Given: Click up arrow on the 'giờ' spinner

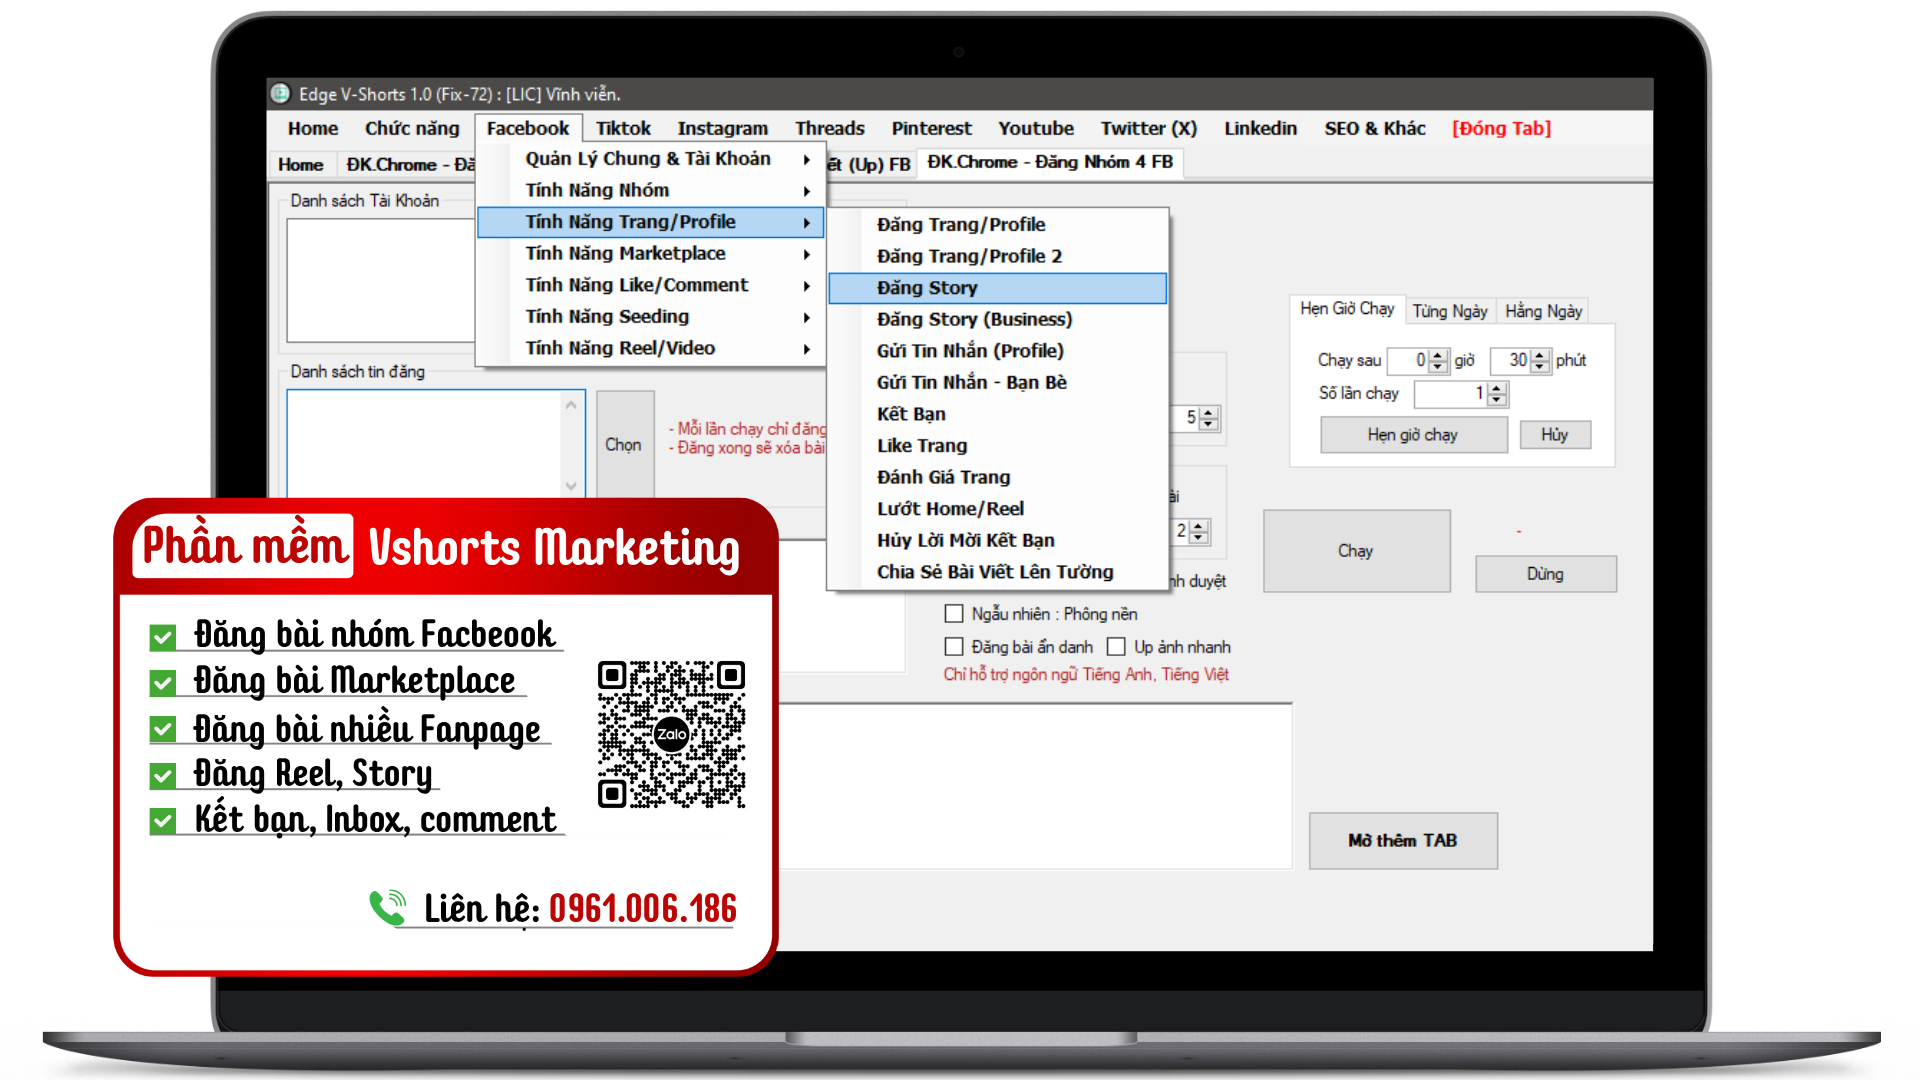Looking at the screenshot, I should (x=1438, y=354).
